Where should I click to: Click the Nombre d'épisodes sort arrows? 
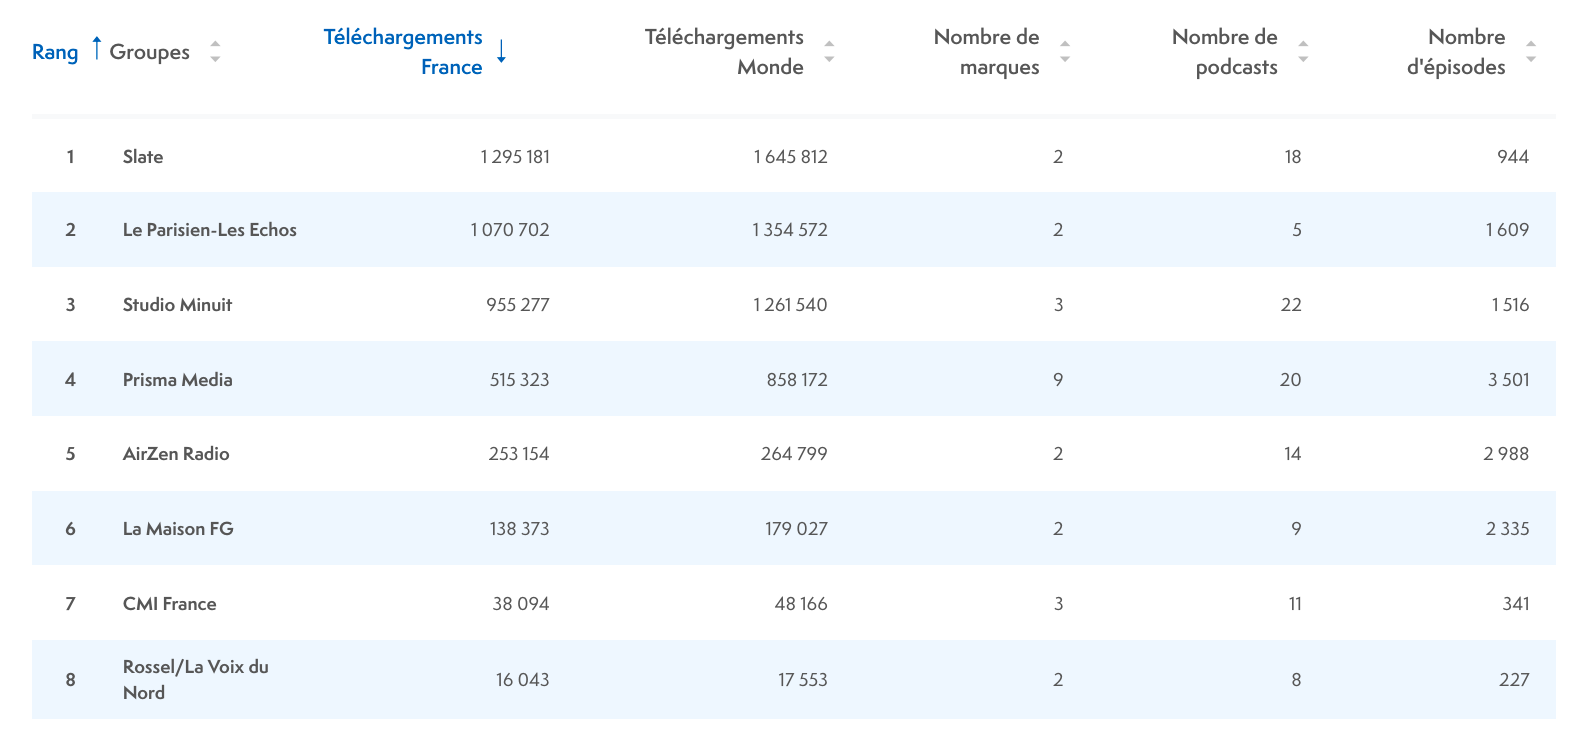point(1530,52)
